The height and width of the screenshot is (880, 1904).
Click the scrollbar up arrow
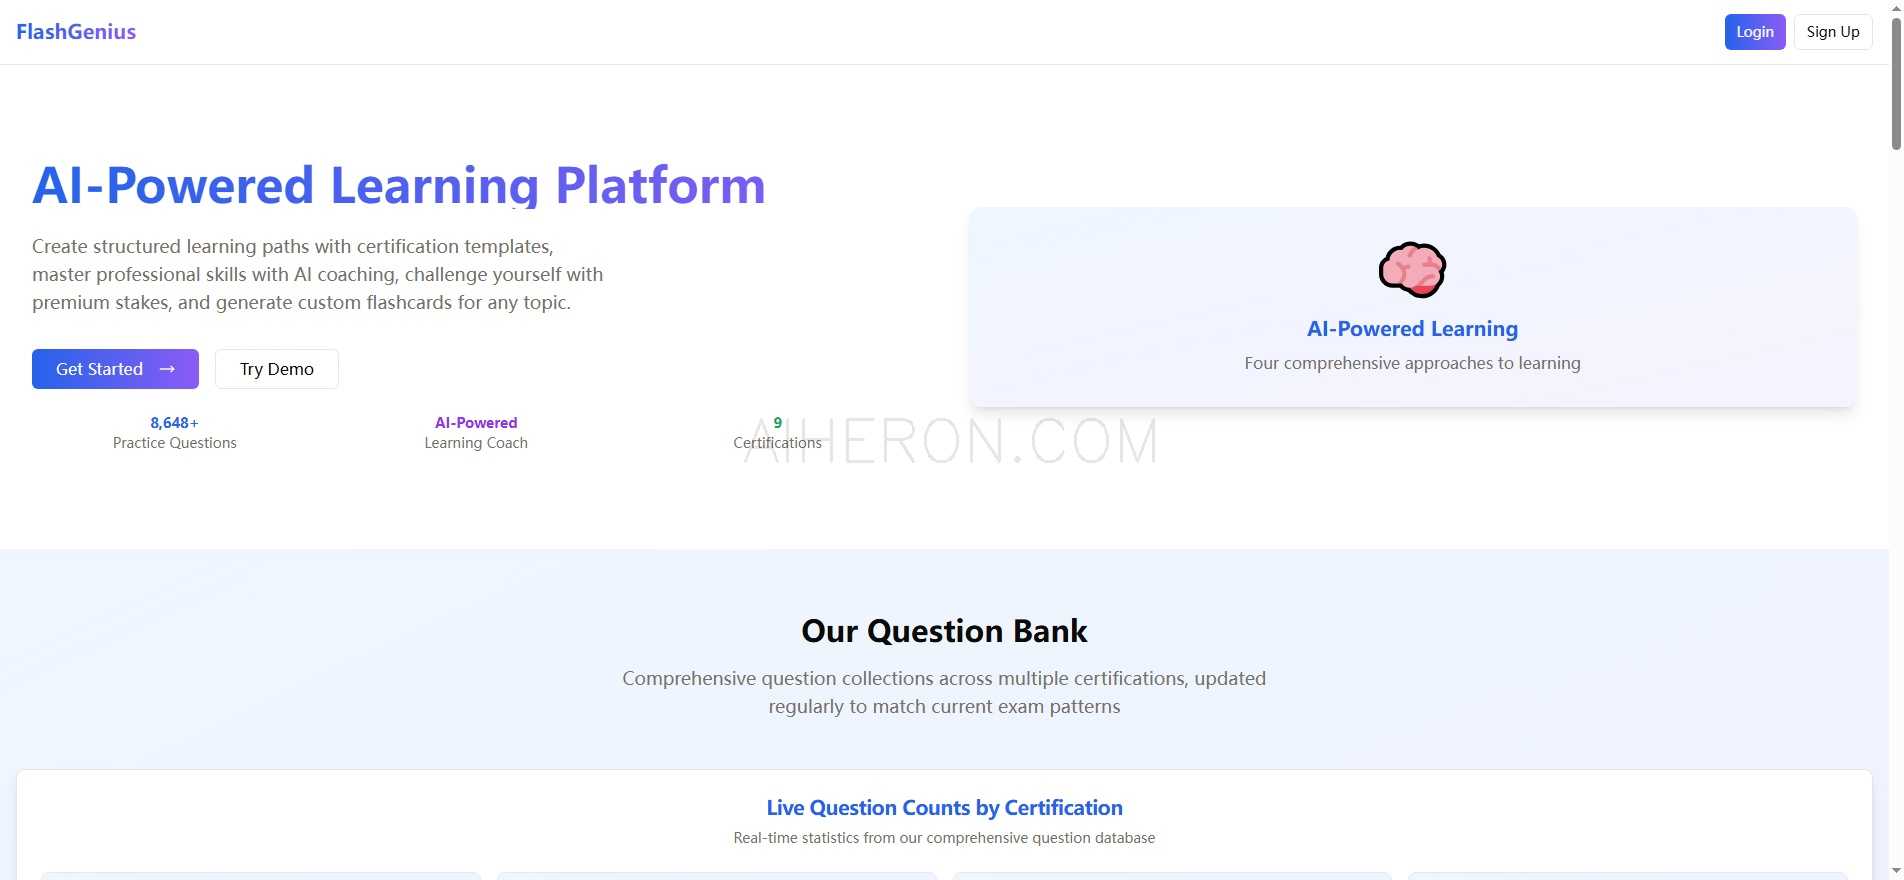[x=1896, y=7]
